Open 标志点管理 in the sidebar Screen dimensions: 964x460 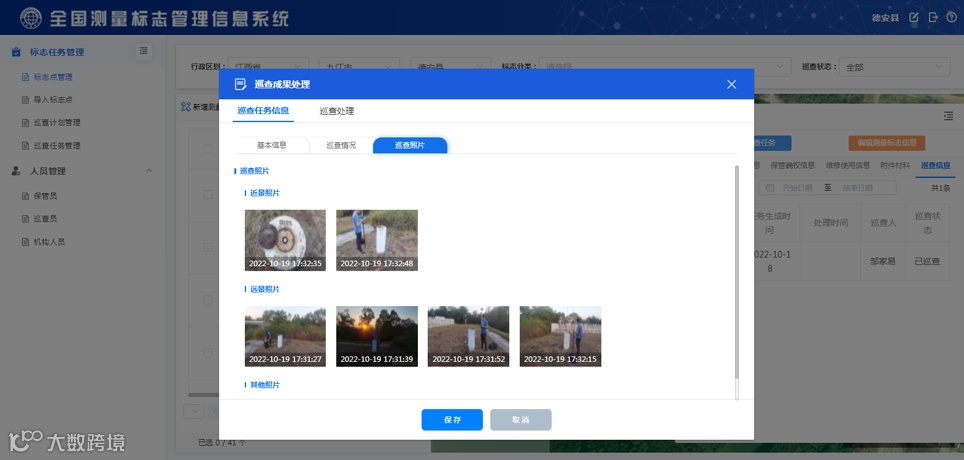point(53,77)
